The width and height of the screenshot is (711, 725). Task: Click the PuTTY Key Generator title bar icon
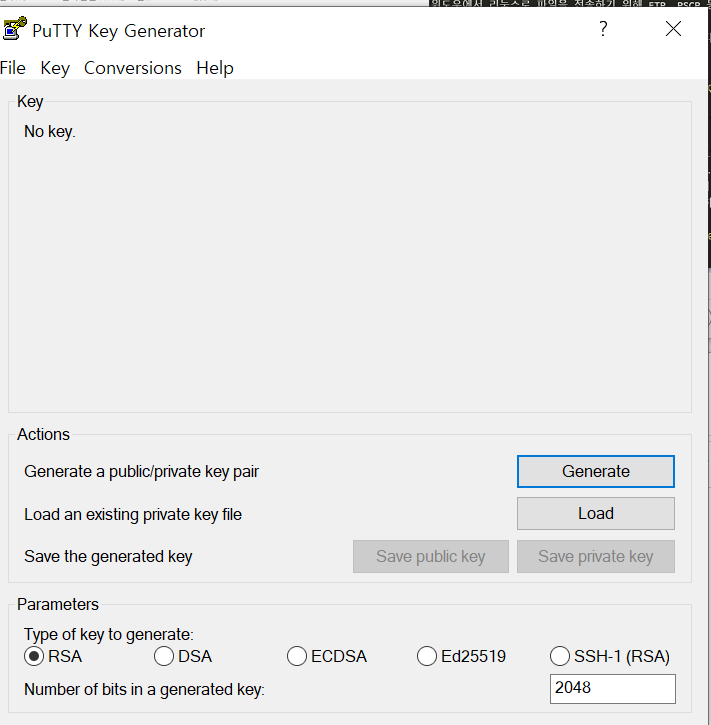click(14, 30)
